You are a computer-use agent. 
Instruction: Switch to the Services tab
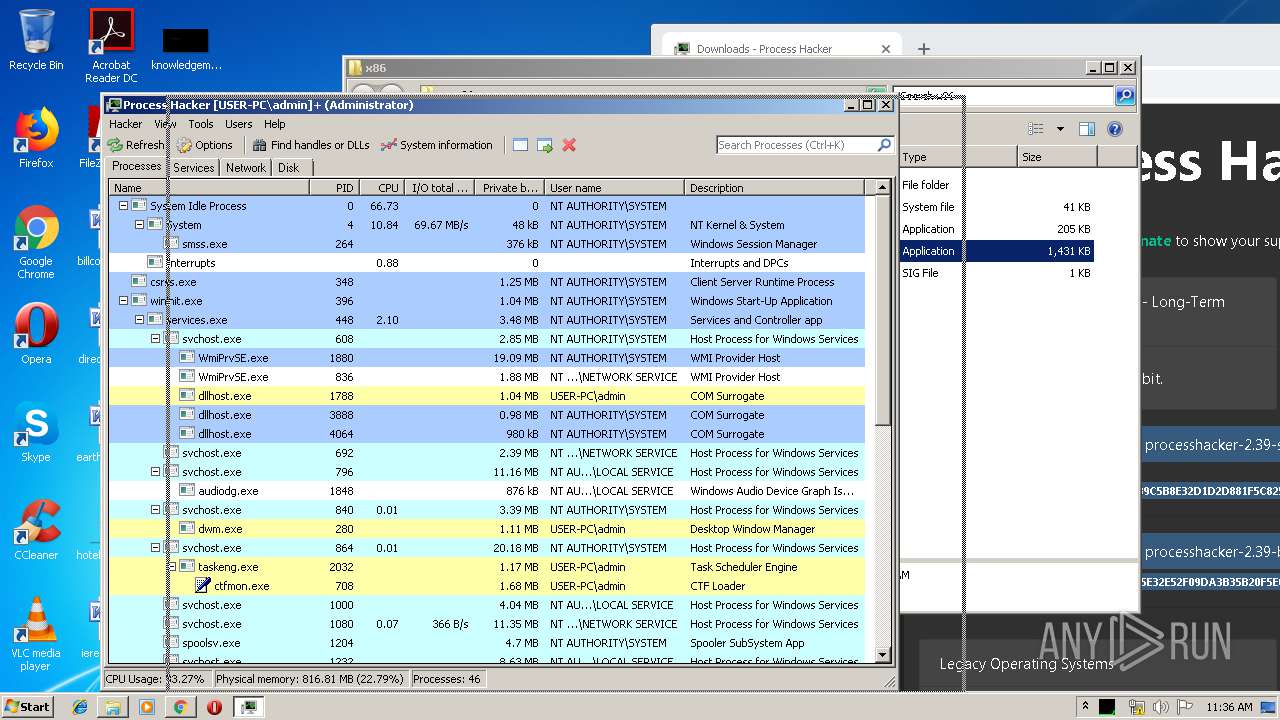[193, 168]
